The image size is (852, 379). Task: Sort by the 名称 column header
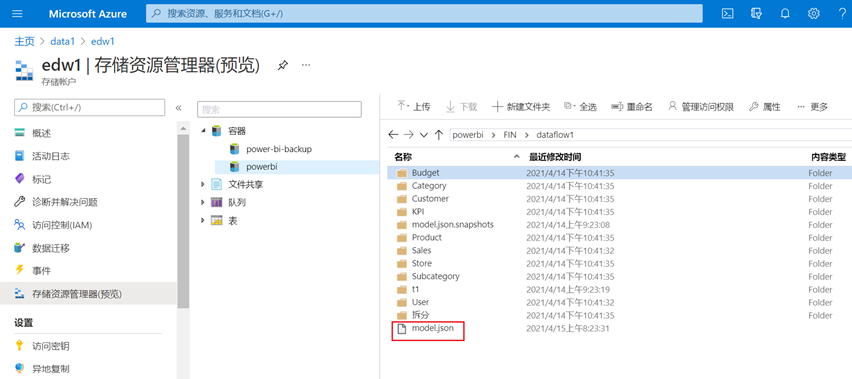click(x=403, y=157)
